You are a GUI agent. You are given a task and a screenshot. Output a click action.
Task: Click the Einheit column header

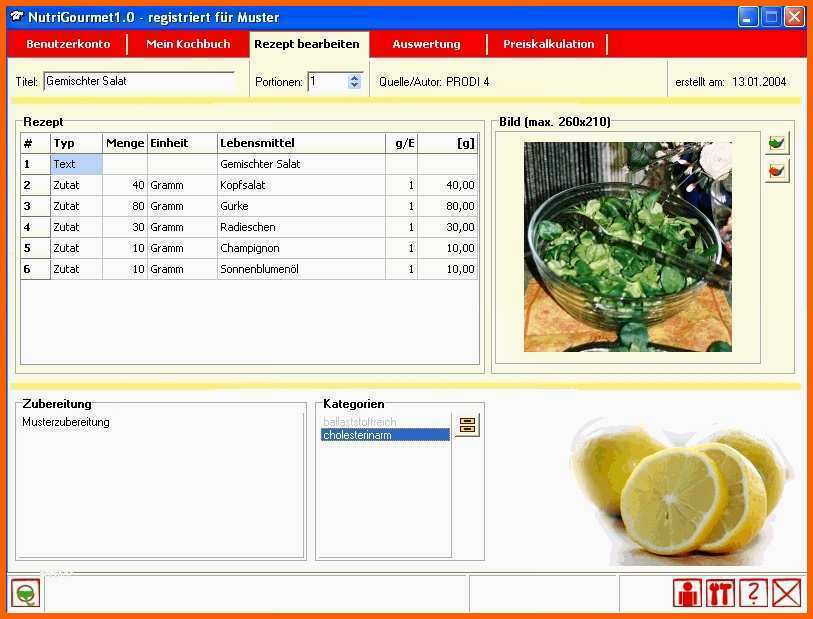(x=183, y=143)
